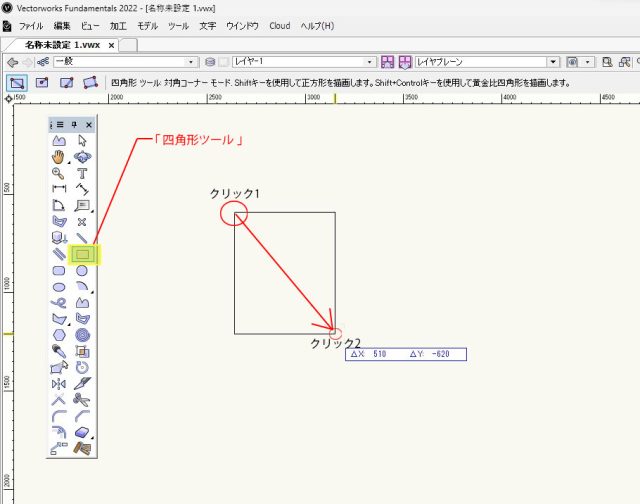The height and width of the screenshot is (504, 640).
Task: Switch to the 名称未設定 1.vwx document tab
Action: [62, 45]
